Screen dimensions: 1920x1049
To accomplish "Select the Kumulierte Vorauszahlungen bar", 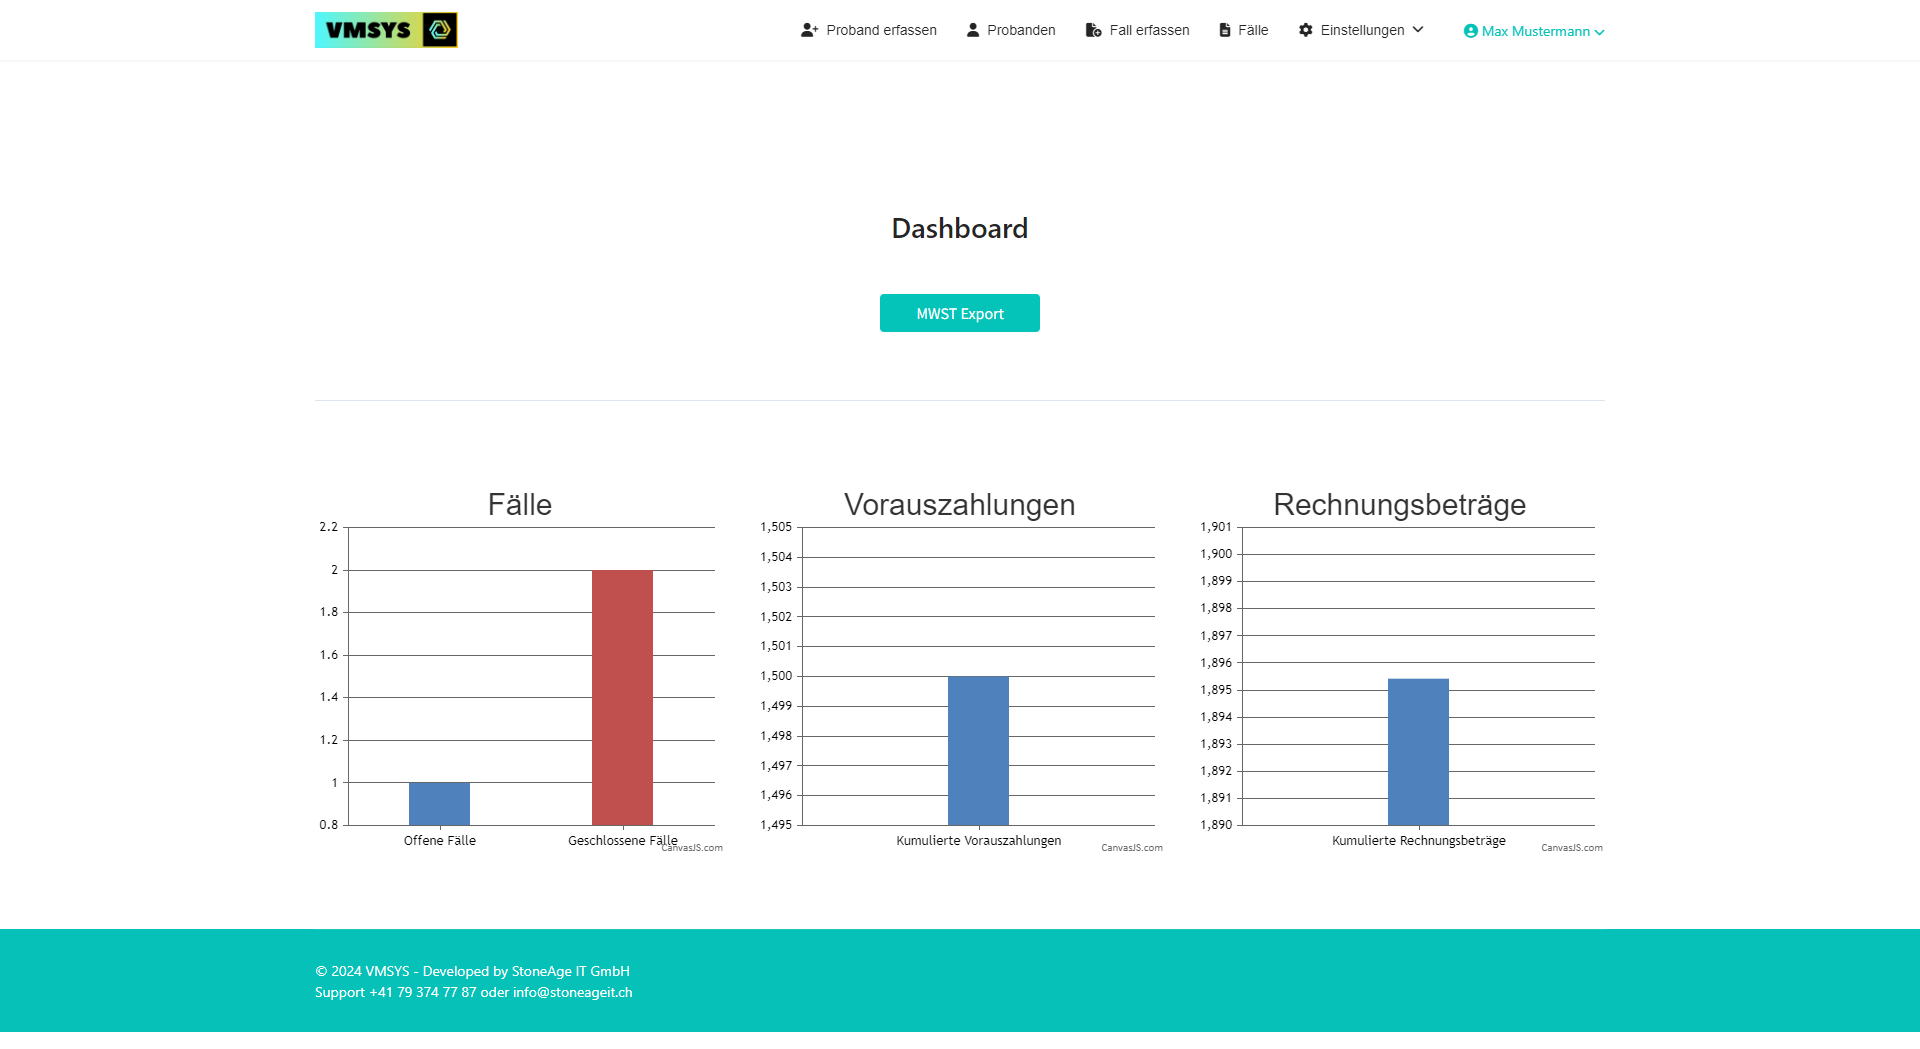I will pyautogui.click(x=978, y=750).
